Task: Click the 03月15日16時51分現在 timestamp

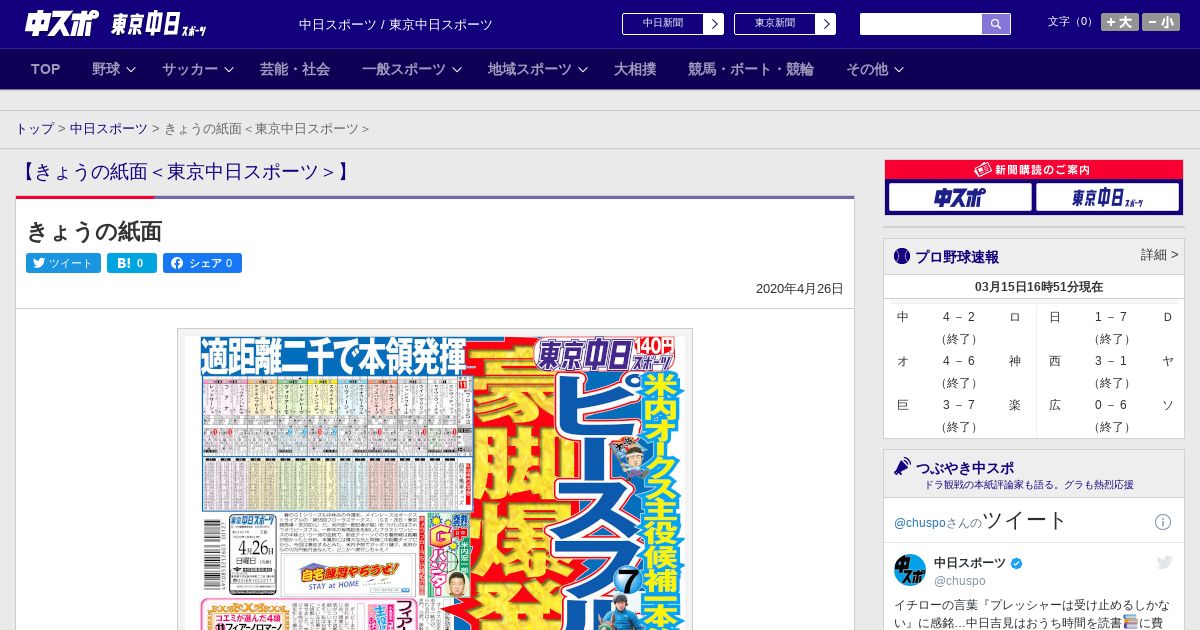Action: pos(1039,287)
